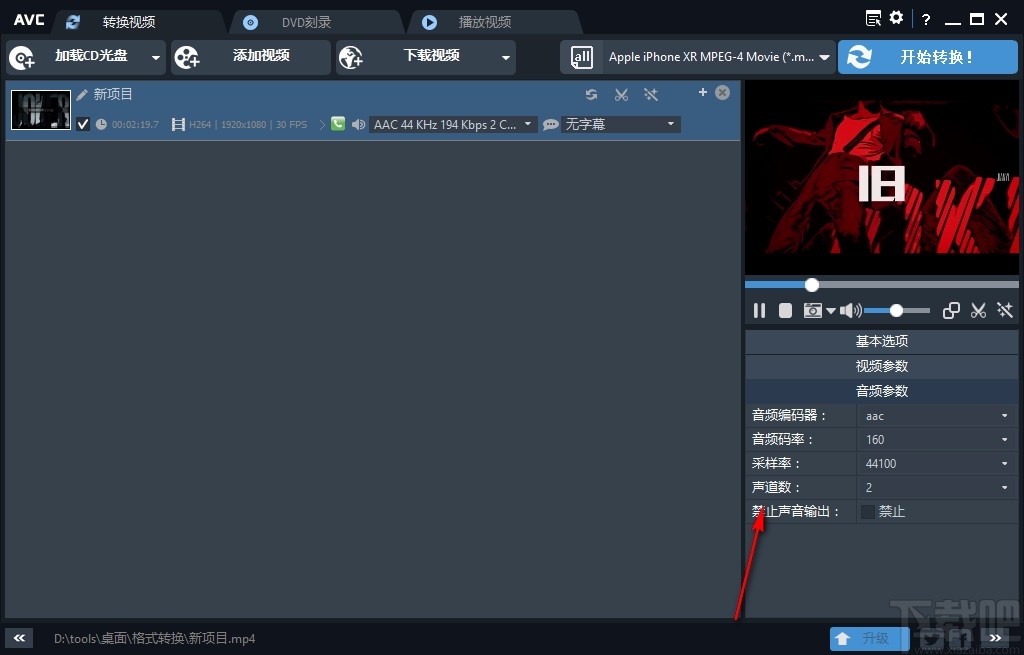The height and width of the screenshot is (655, 1024).
Task: Uncheck the 新项目 video checkbox
Action: pos(83,124)
